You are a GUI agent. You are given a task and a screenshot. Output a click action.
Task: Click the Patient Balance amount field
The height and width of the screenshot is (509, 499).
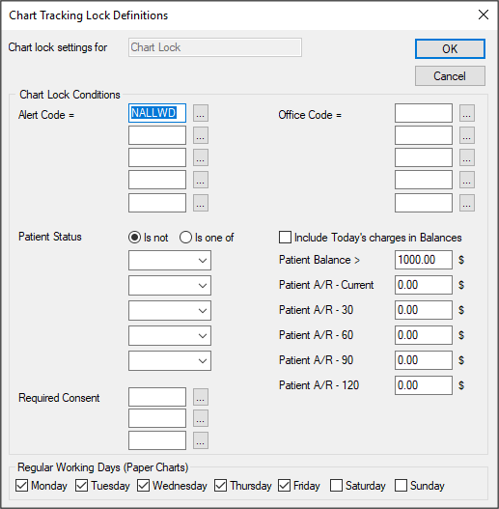coord(424,260)
